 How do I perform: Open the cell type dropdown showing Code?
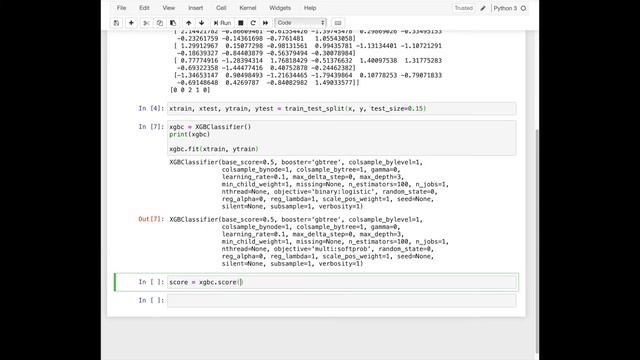click(x=301, y=23)
